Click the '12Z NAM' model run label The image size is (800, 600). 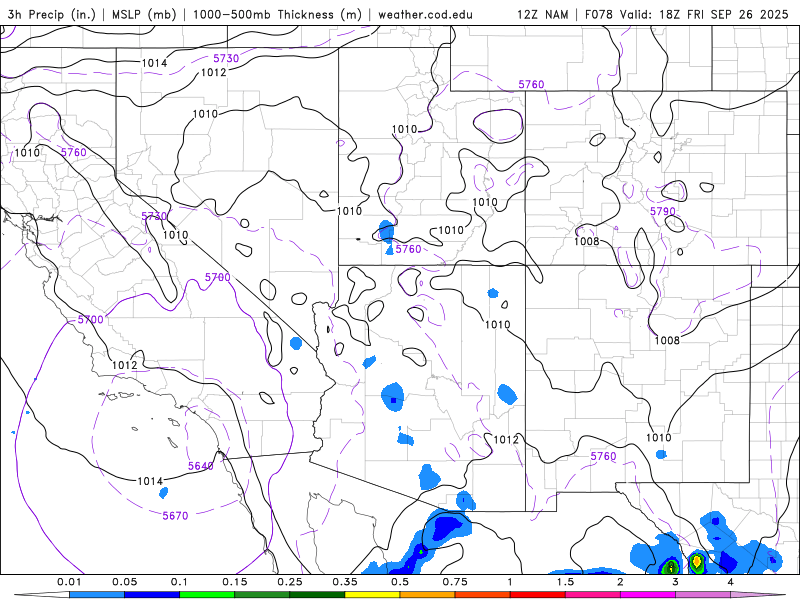[542, 14]
